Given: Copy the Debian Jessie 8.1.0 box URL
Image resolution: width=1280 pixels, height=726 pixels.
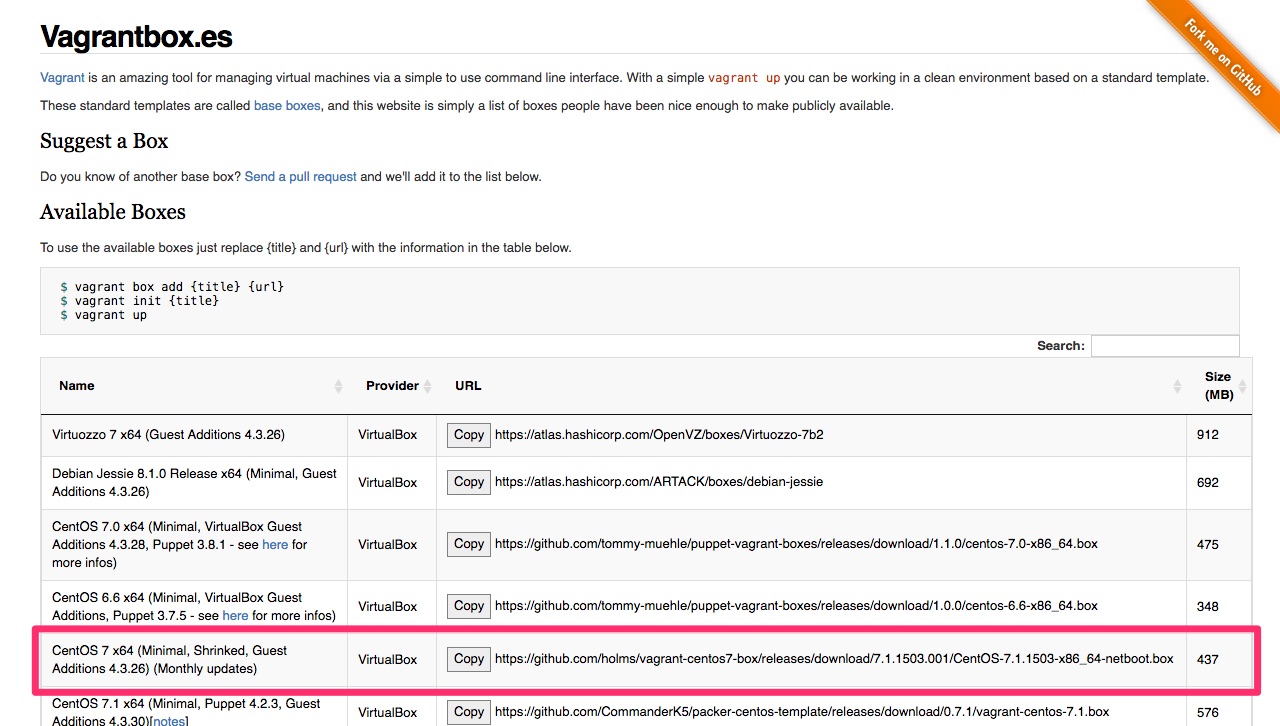Looking at the screenshot, I should 468,482.
